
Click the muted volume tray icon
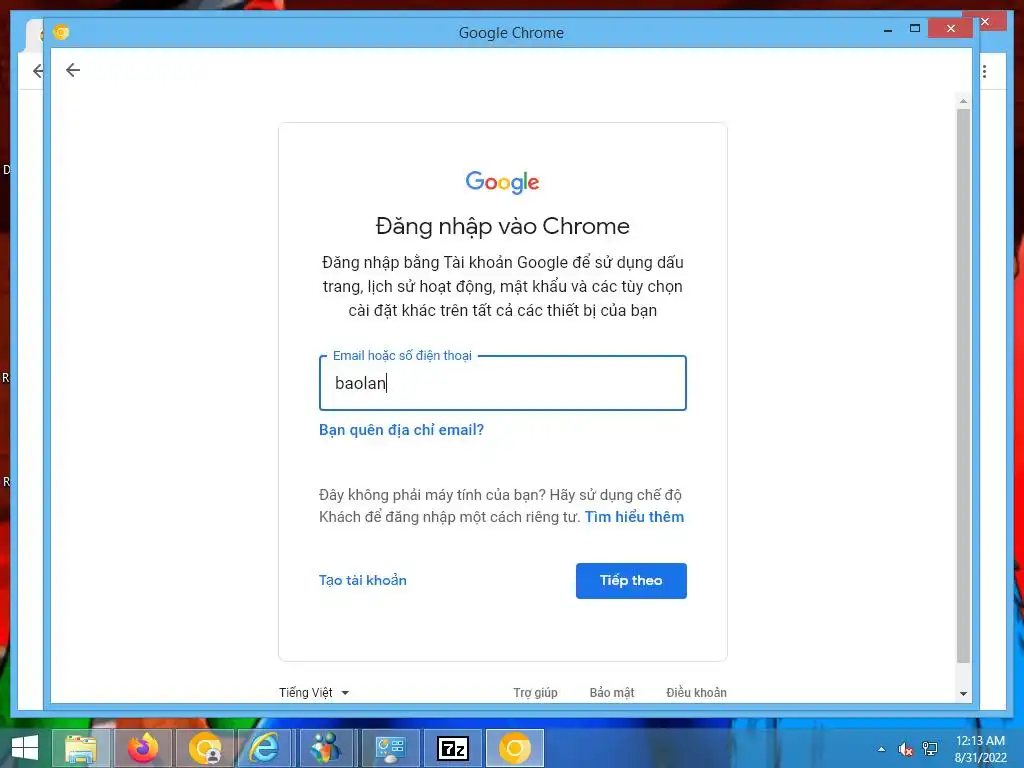906,749
